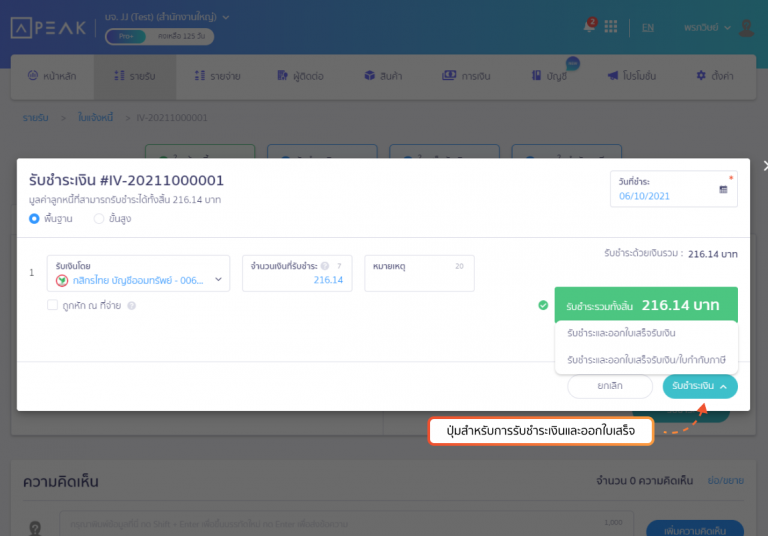Expand the รับเงินโดย bank account dropdown
This screenshot has height=536, width=768.
coord(219,280)
